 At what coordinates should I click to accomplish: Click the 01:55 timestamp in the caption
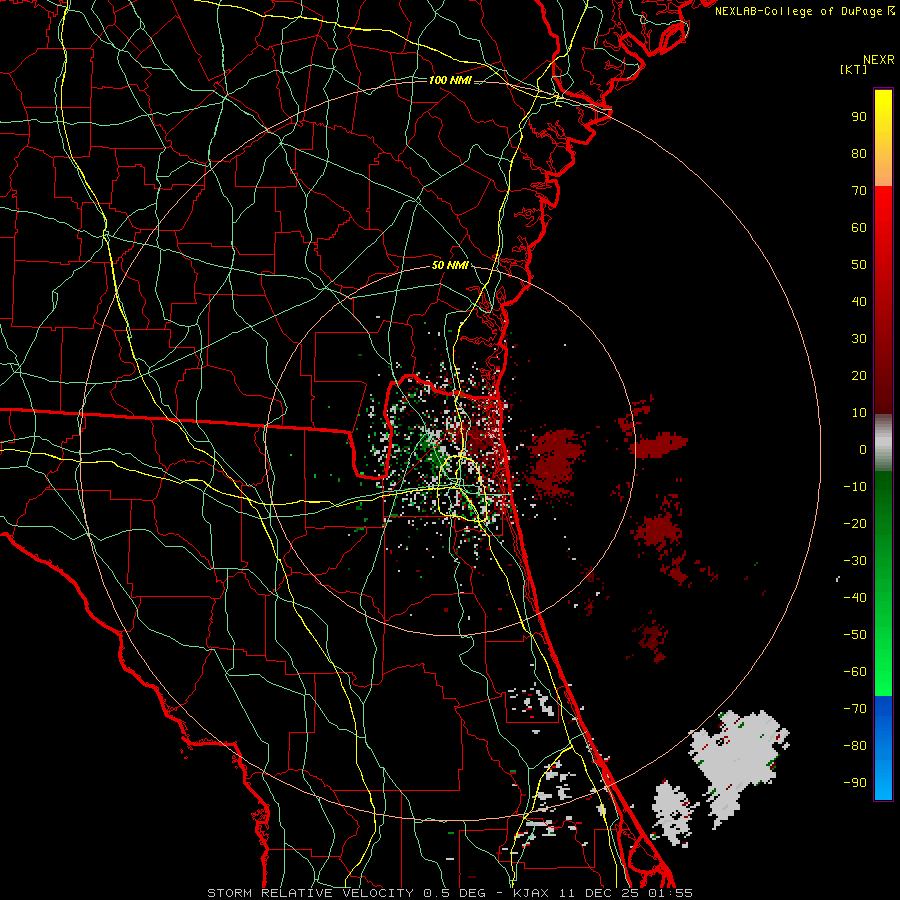670,893
